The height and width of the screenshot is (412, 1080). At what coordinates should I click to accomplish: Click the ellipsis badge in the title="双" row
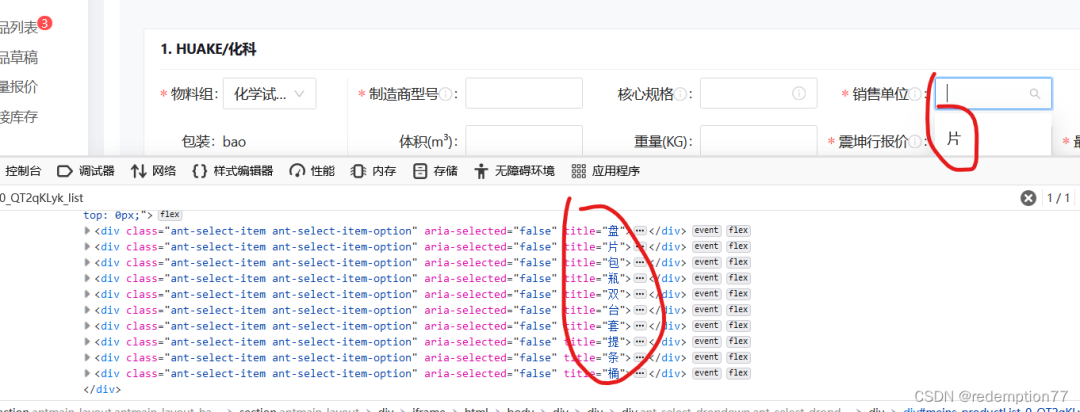click(x=640, y=293)
